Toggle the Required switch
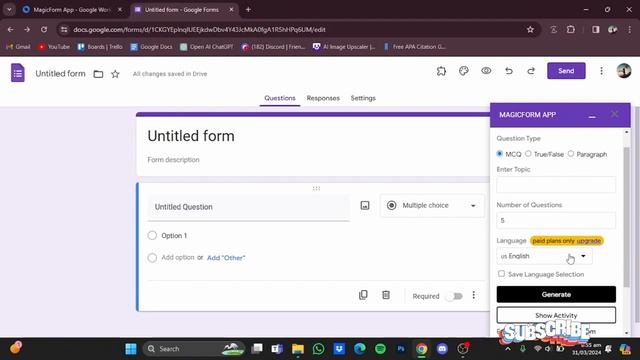 pos(454,296)
